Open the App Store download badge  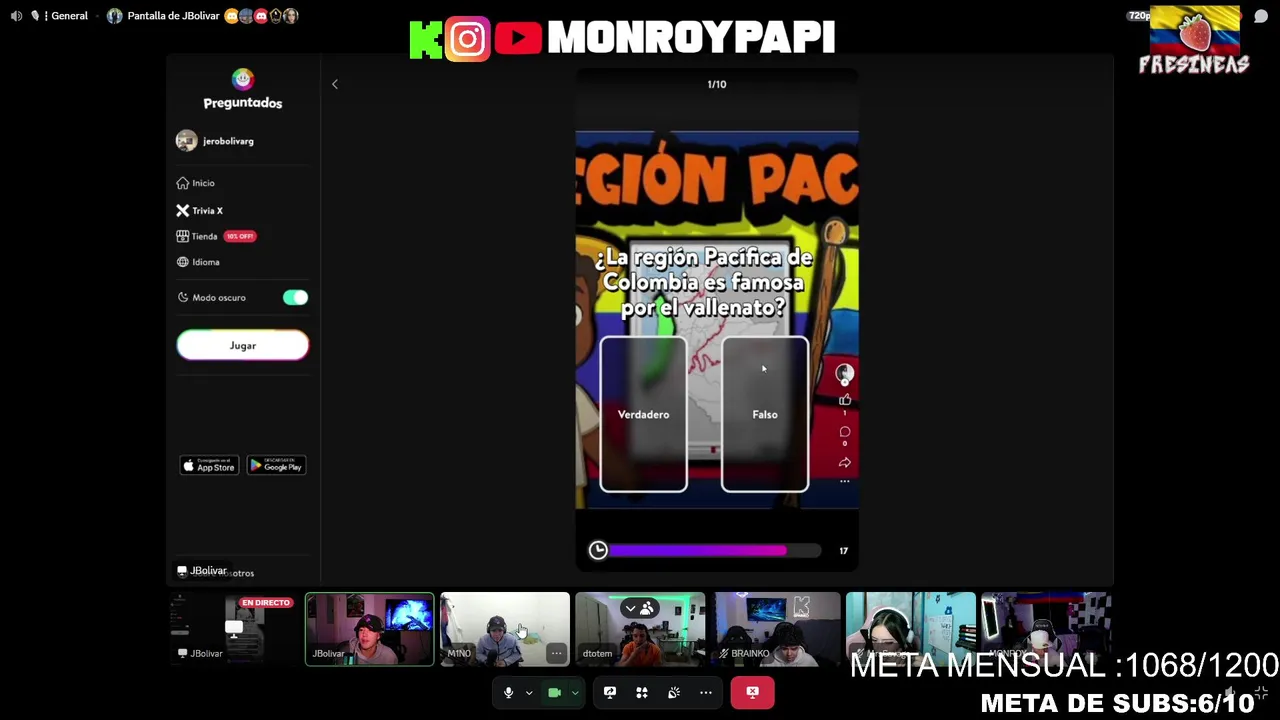coord(209,465)
